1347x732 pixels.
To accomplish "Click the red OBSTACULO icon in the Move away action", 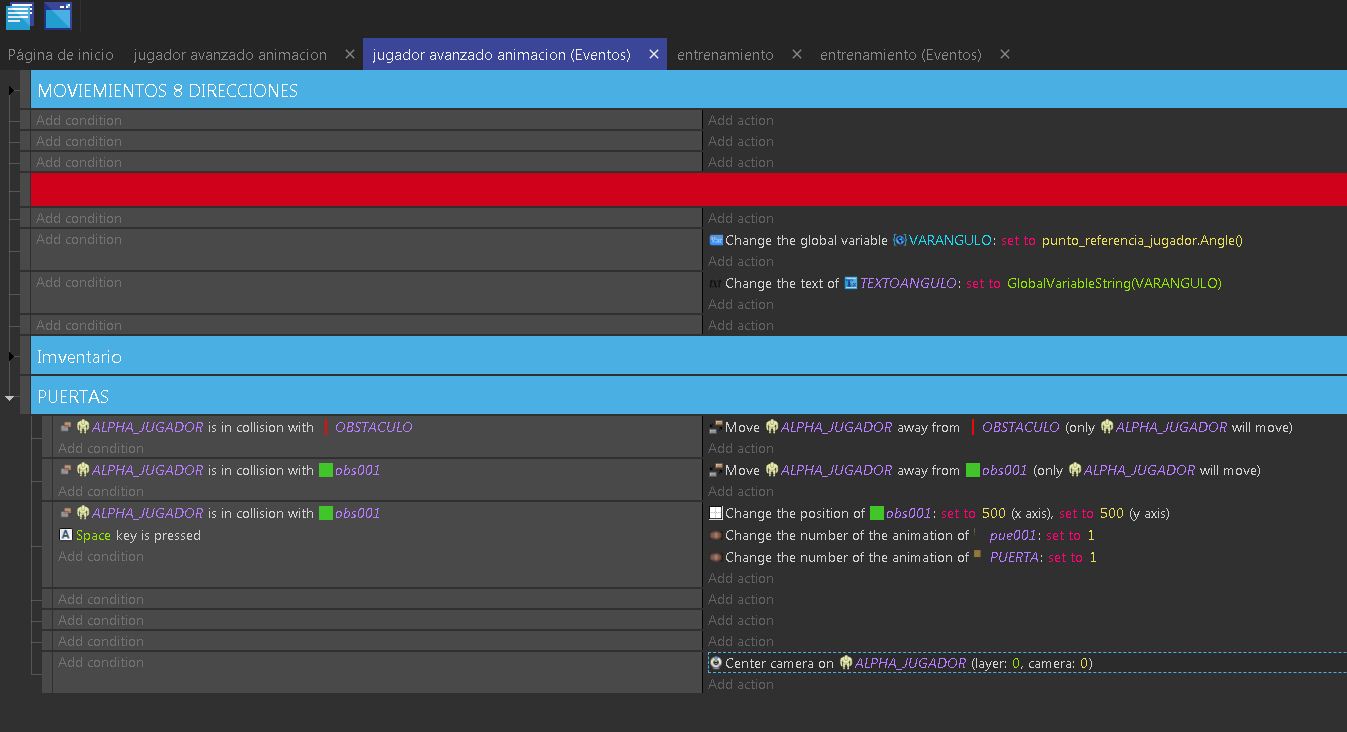I will pyautogui.click(x=973, y=427).
